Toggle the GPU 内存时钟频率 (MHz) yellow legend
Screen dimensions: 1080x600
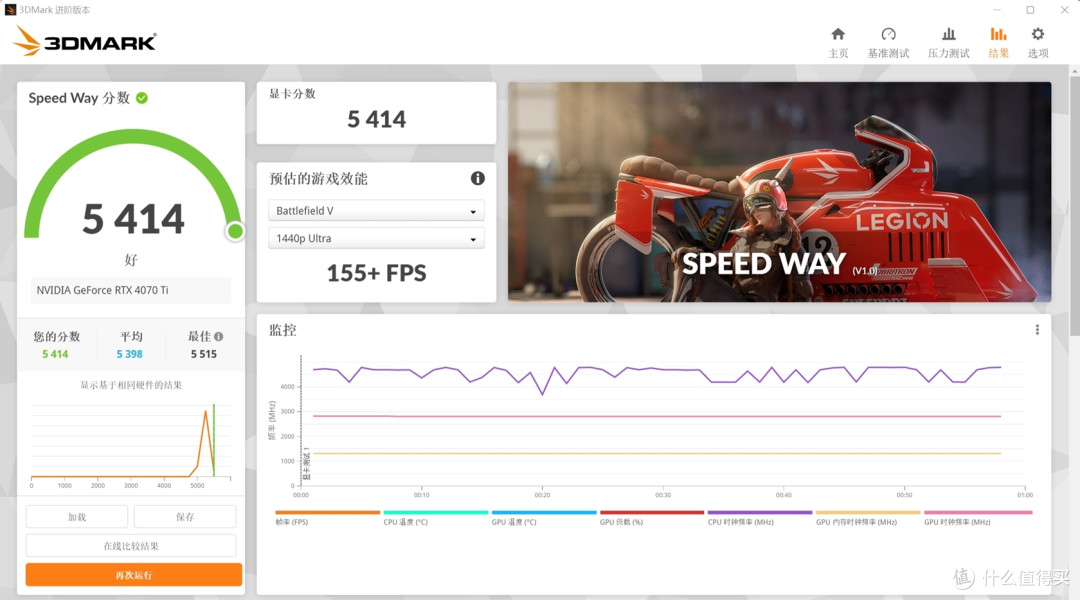coord(868,517)
